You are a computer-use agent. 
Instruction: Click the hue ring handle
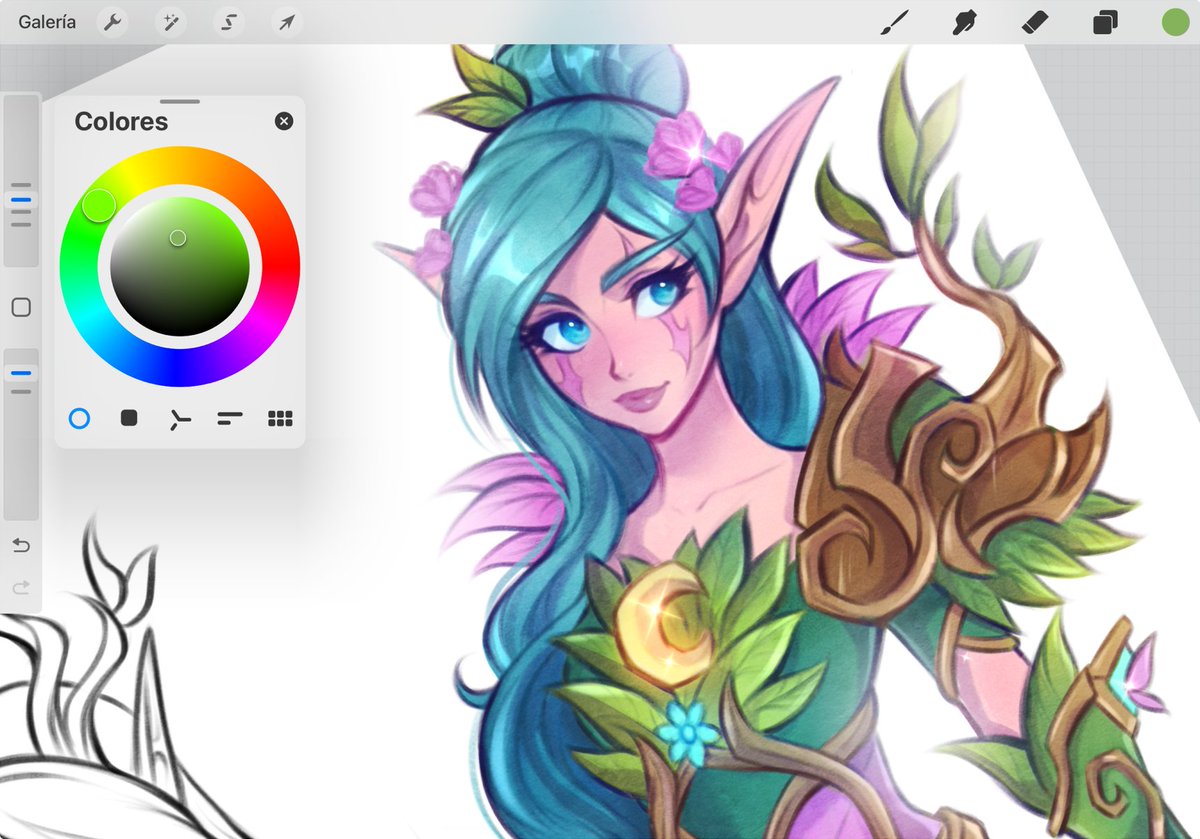(x=99, y=205)
